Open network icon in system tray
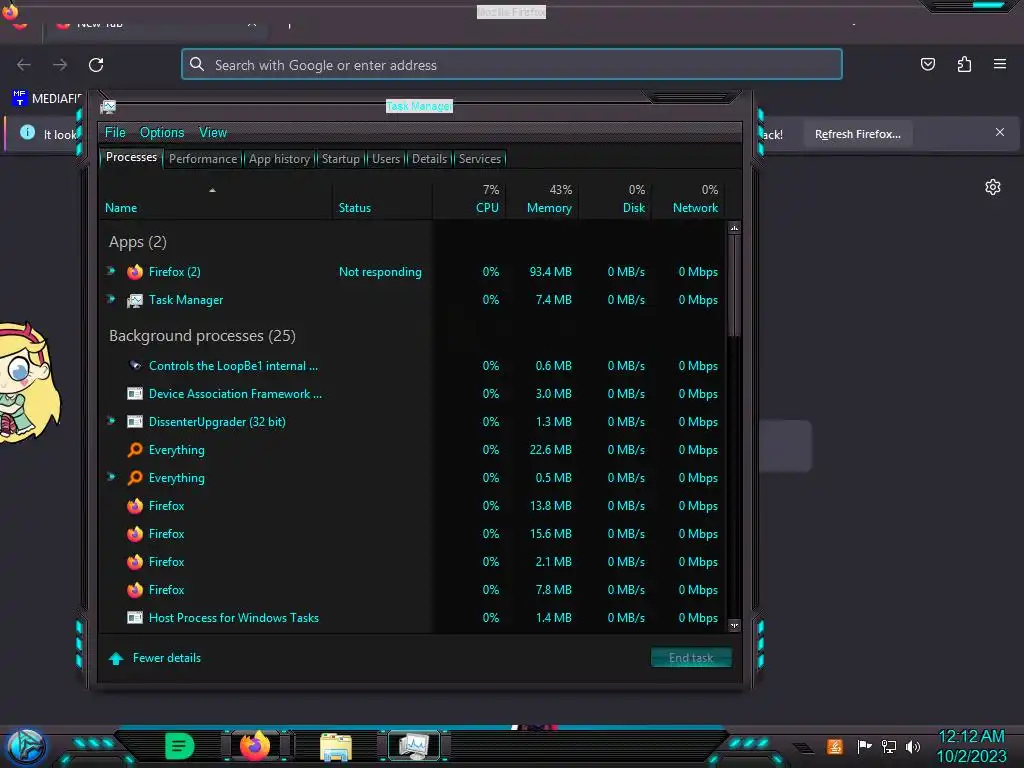The width and height of the screenshot is (1024, 768). [888, 746]
